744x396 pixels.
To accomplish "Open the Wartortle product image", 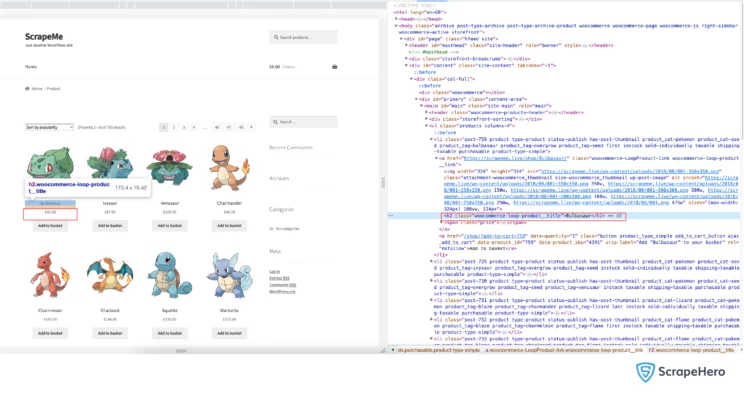I will pyautogui.click(x=229, y=275).
